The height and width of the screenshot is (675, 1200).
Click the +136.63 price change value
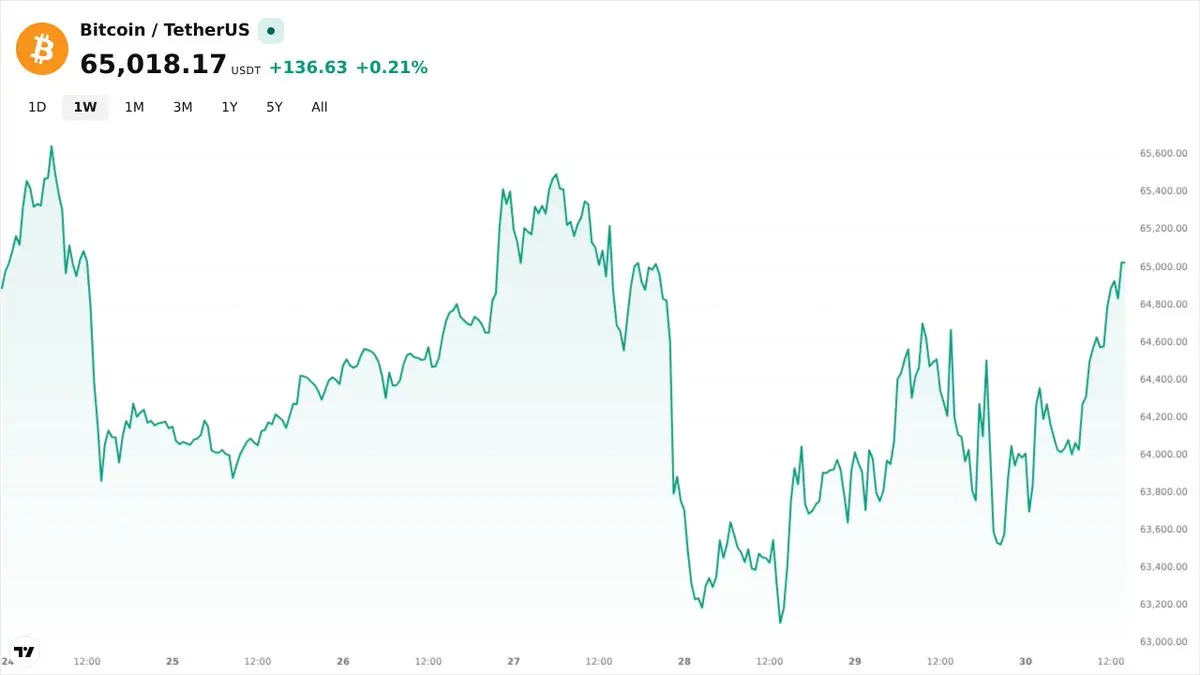tap(308, 67)
